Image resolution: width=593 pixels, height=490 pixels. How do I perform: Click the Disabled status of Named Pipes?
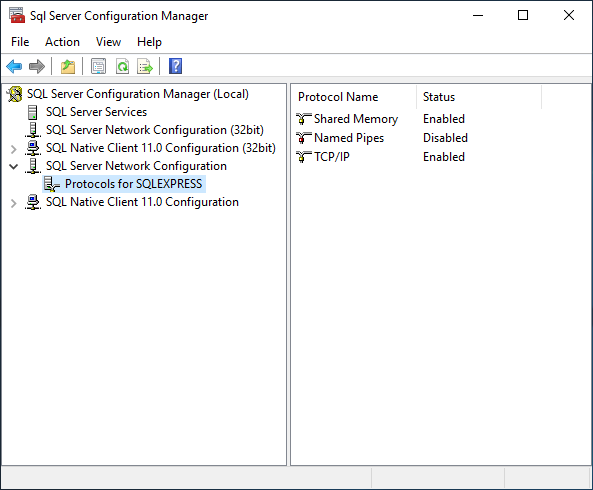445,138
